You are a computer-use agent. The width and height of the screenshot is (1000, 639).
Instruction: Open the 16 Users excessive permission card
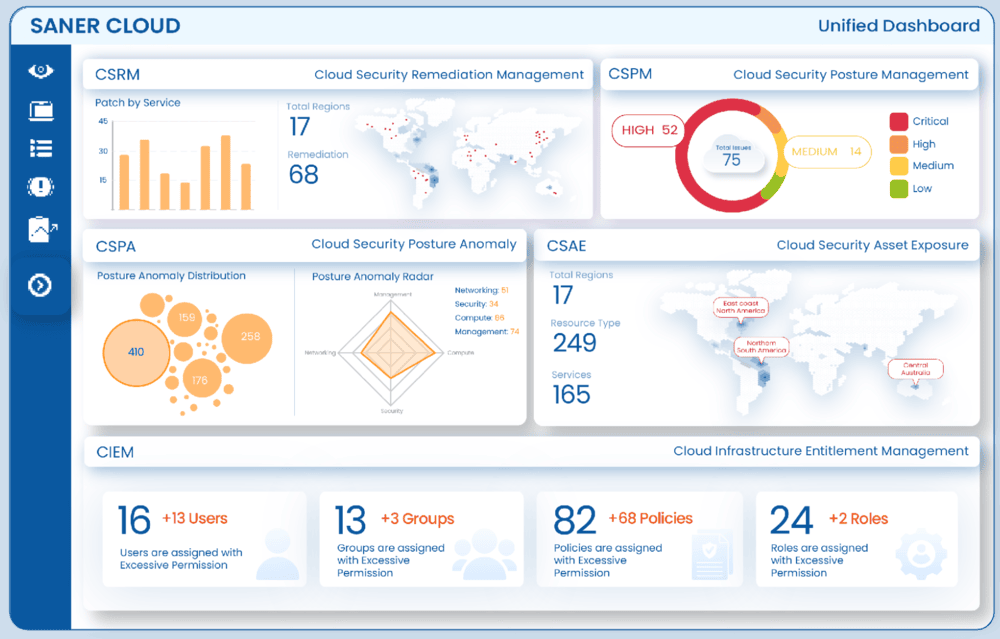(204, 539)
